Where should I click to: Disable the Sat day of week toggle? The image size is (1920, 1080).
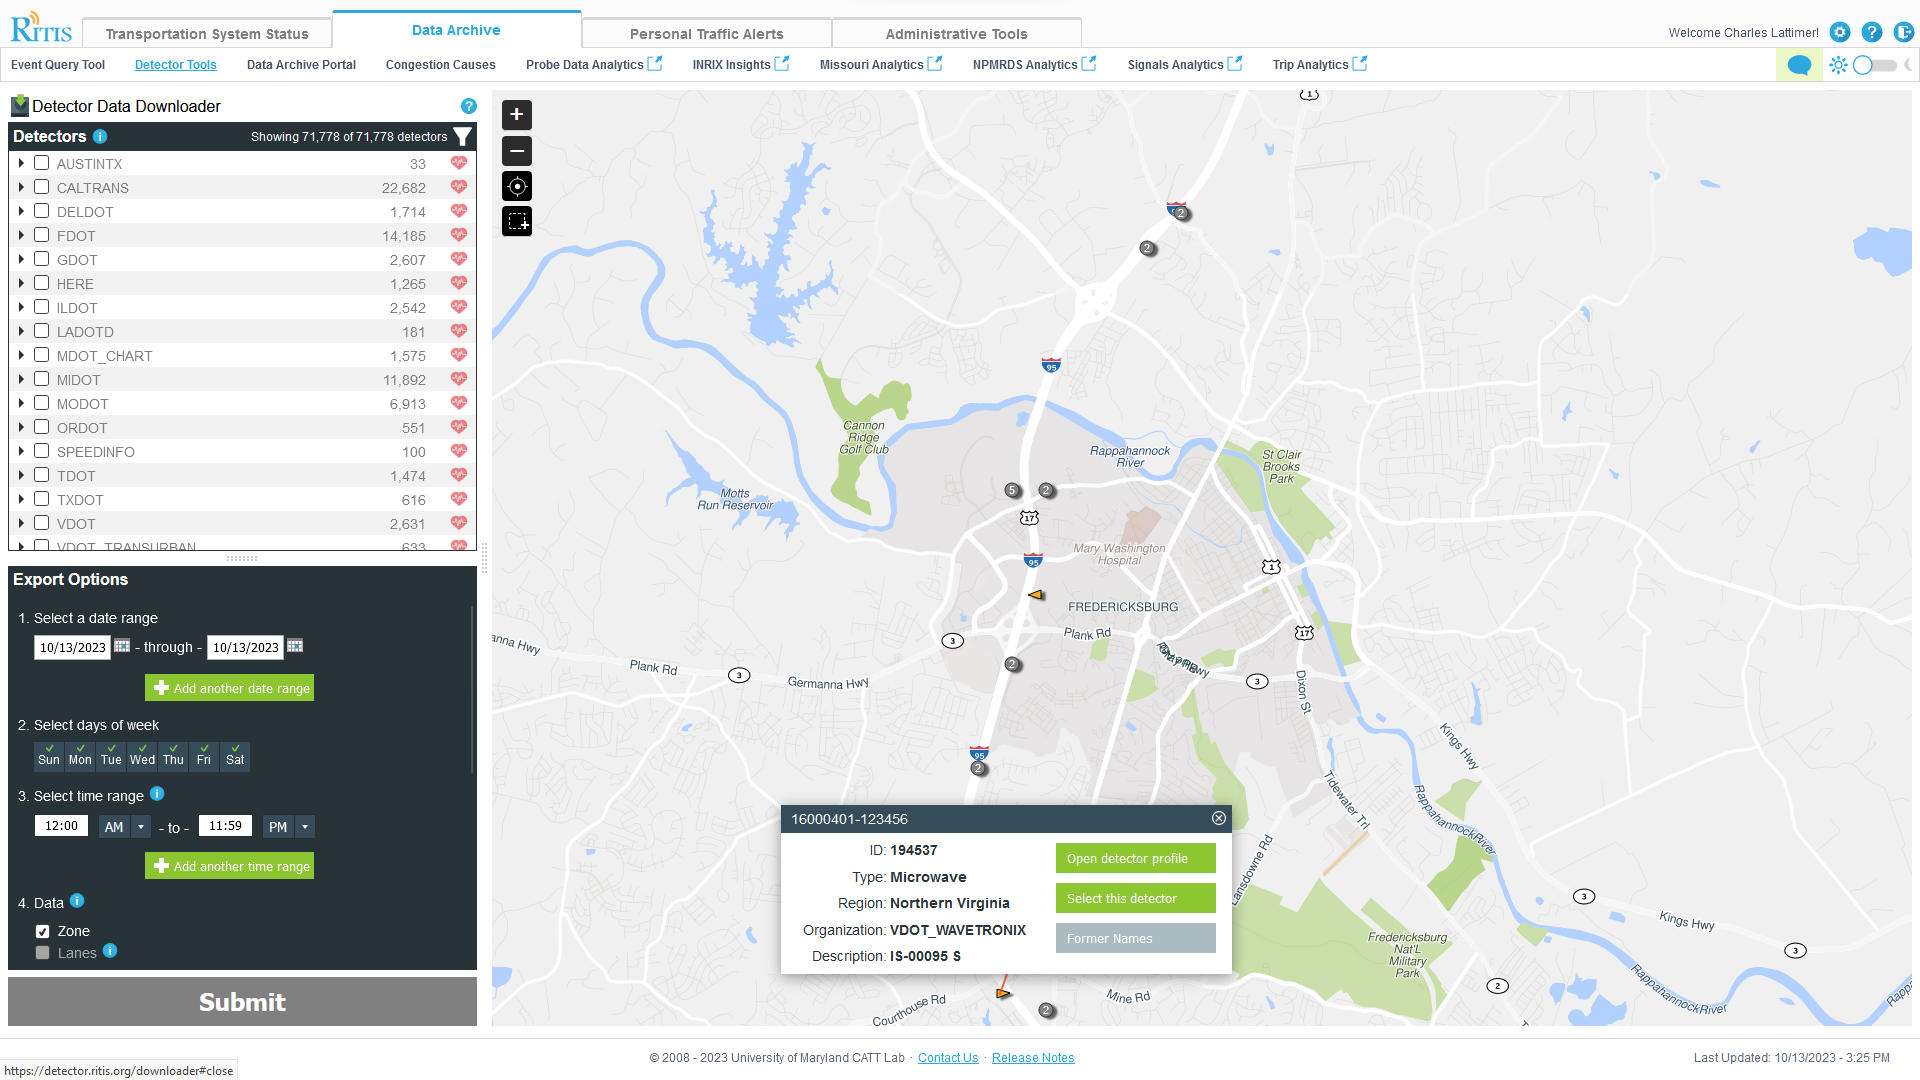234,757
